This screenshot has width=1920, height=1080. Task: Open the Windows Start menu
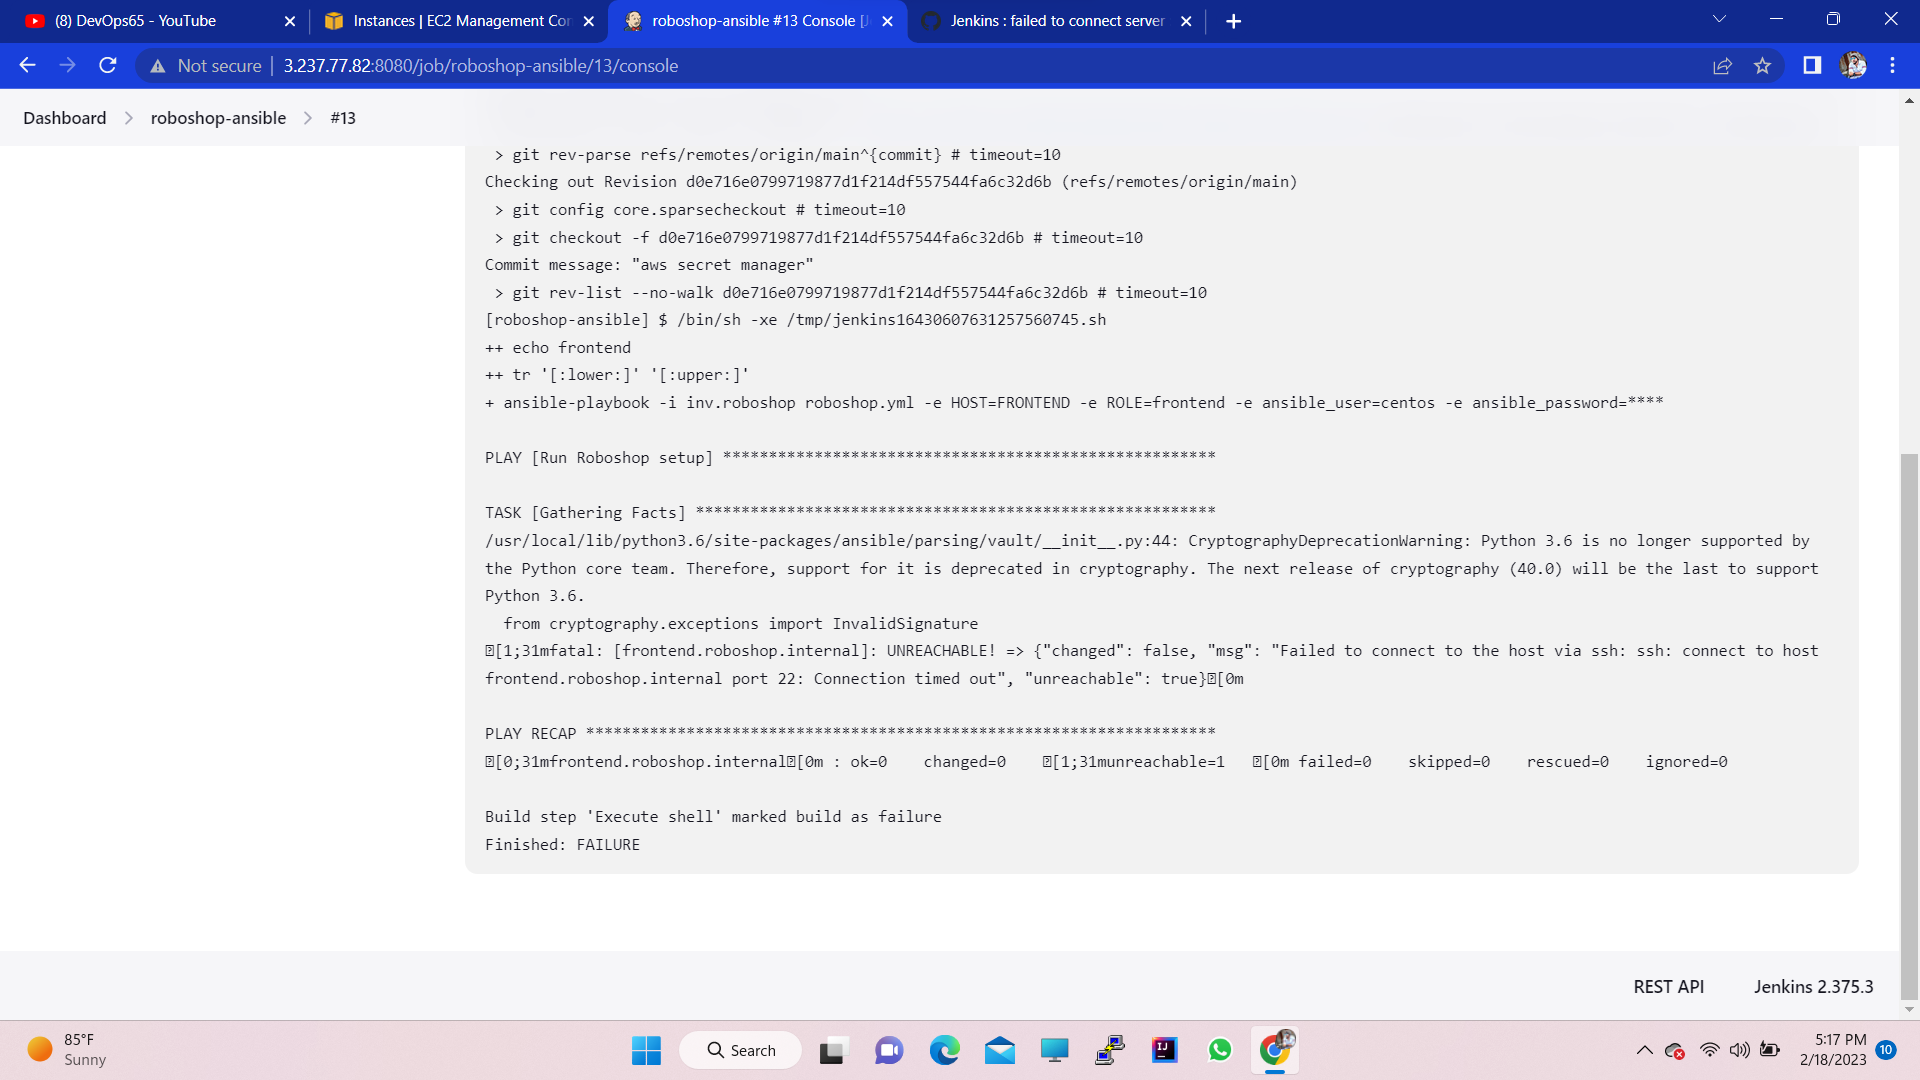point(646,1050)
